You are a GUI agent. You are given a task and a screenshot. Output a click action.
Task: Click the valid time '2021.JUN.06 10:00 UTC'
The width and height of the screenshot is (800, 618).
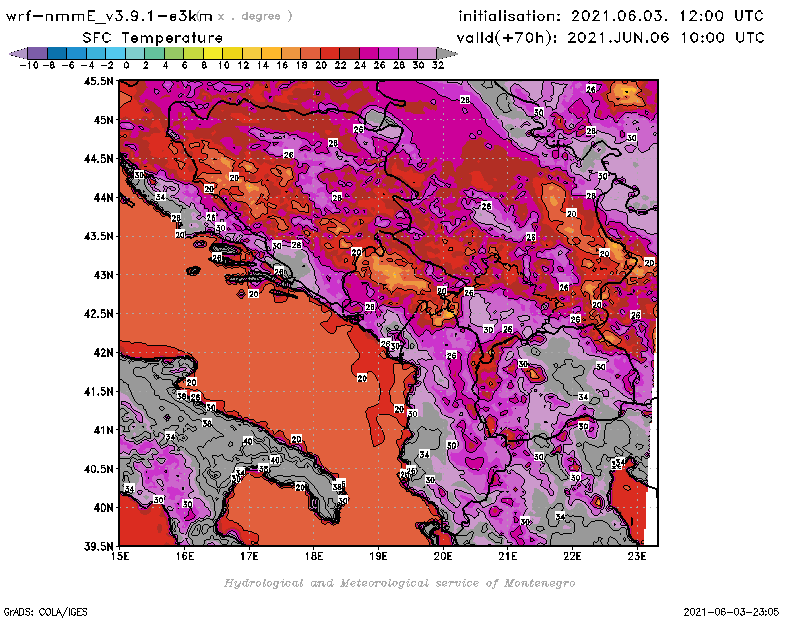tap(666, 37)
